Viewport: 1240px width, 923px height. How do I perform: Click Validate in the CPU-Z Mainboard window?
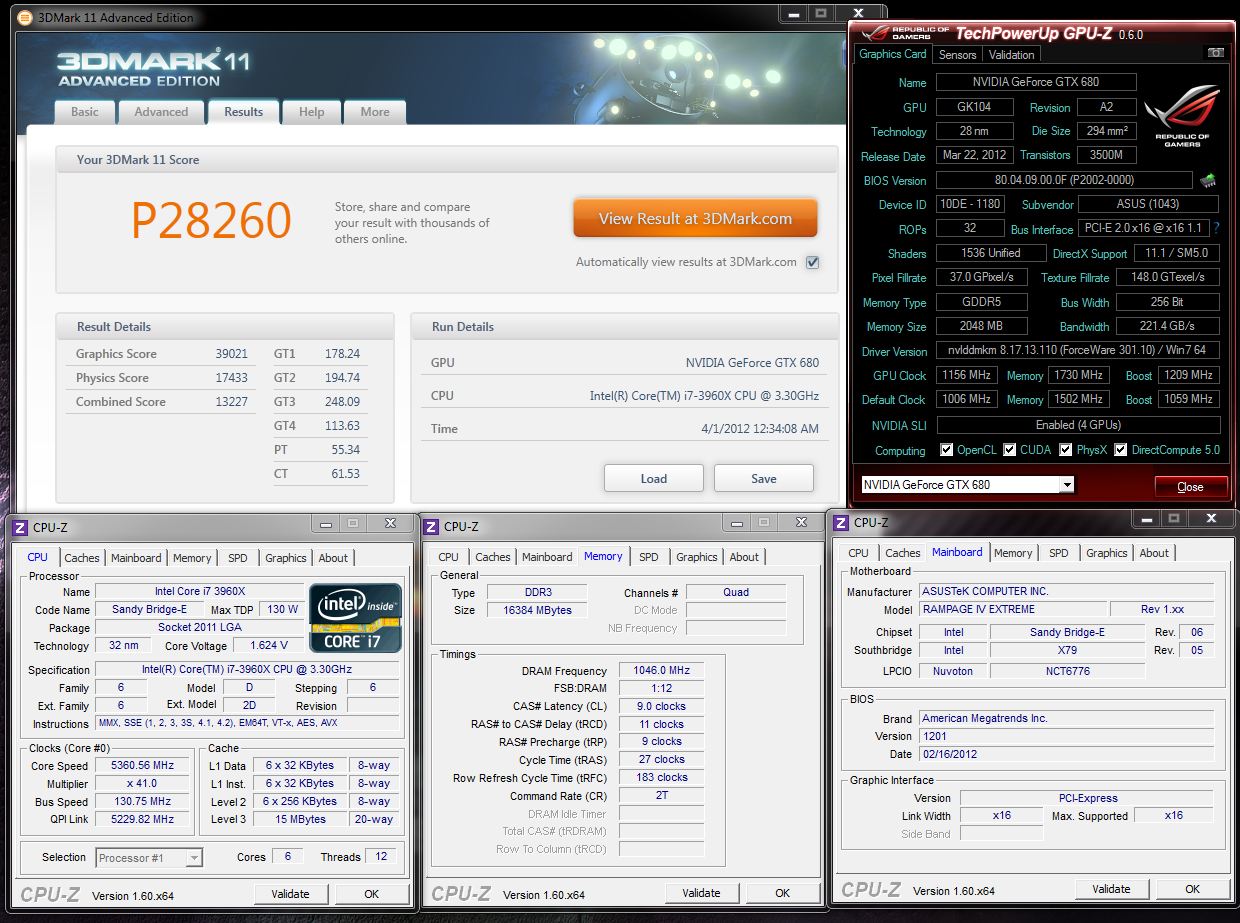(1111, 888)
